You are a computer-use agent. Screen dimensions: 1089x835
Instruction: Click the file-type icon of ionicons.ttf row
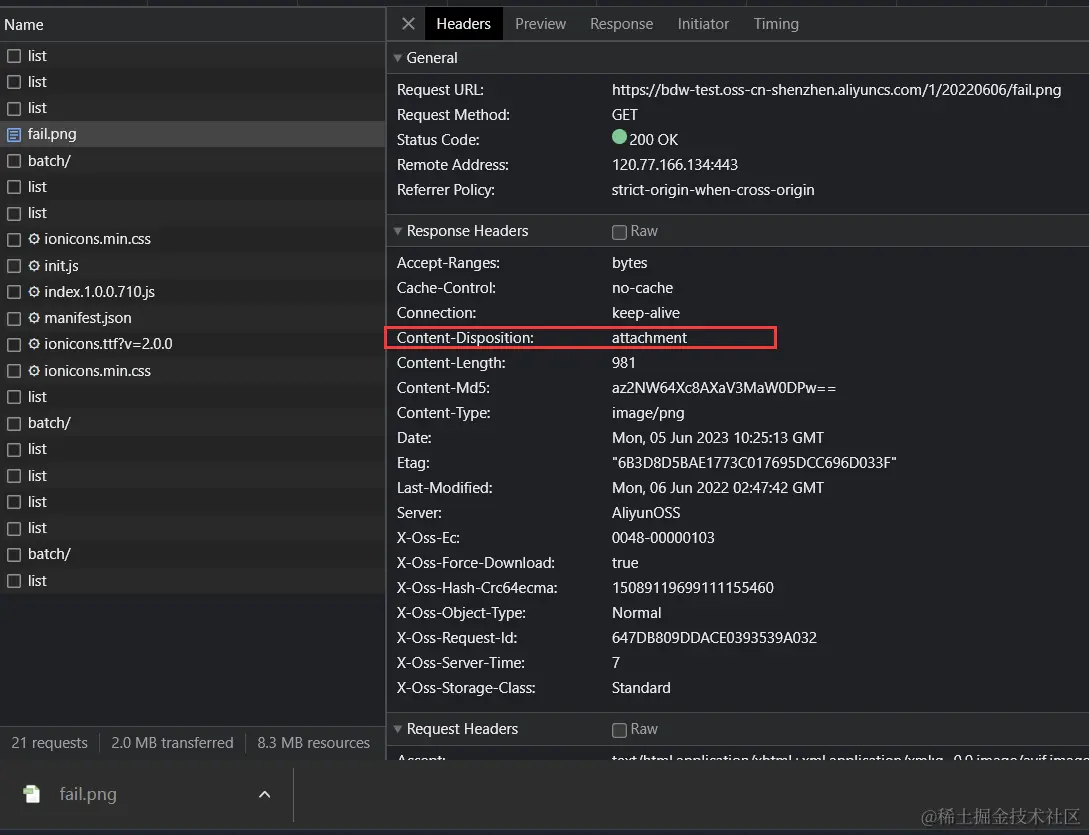(x=14, y=345)
